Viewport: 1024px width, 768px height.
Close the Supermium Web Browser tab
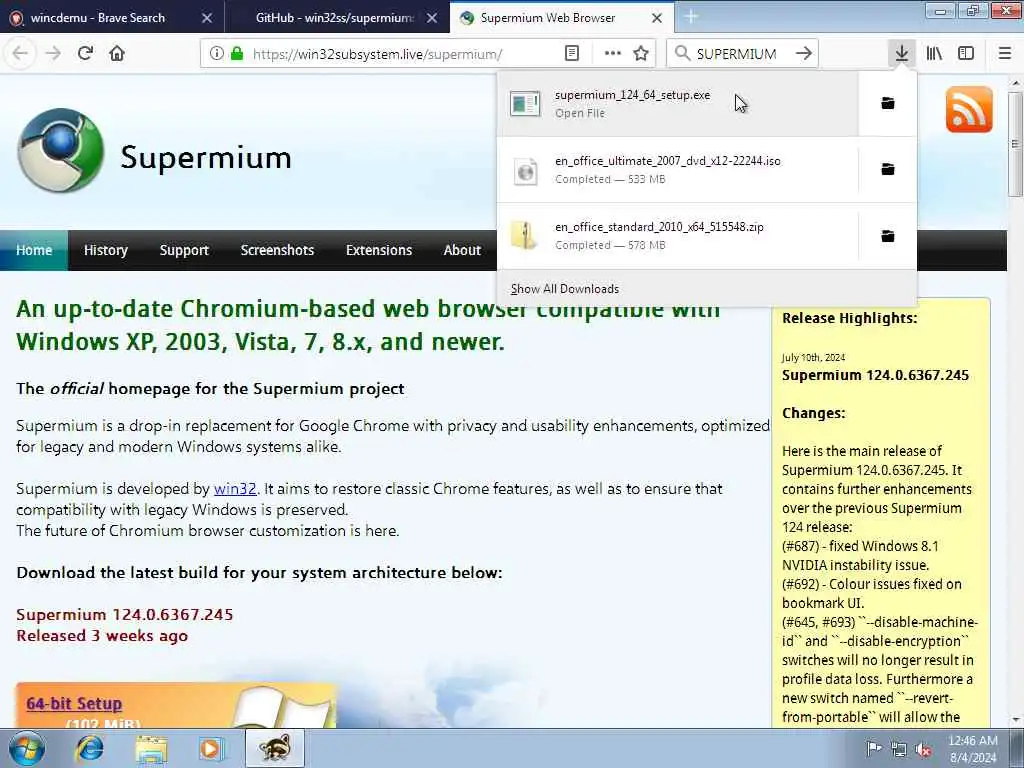pyautogui.click(x=657, y=18)
